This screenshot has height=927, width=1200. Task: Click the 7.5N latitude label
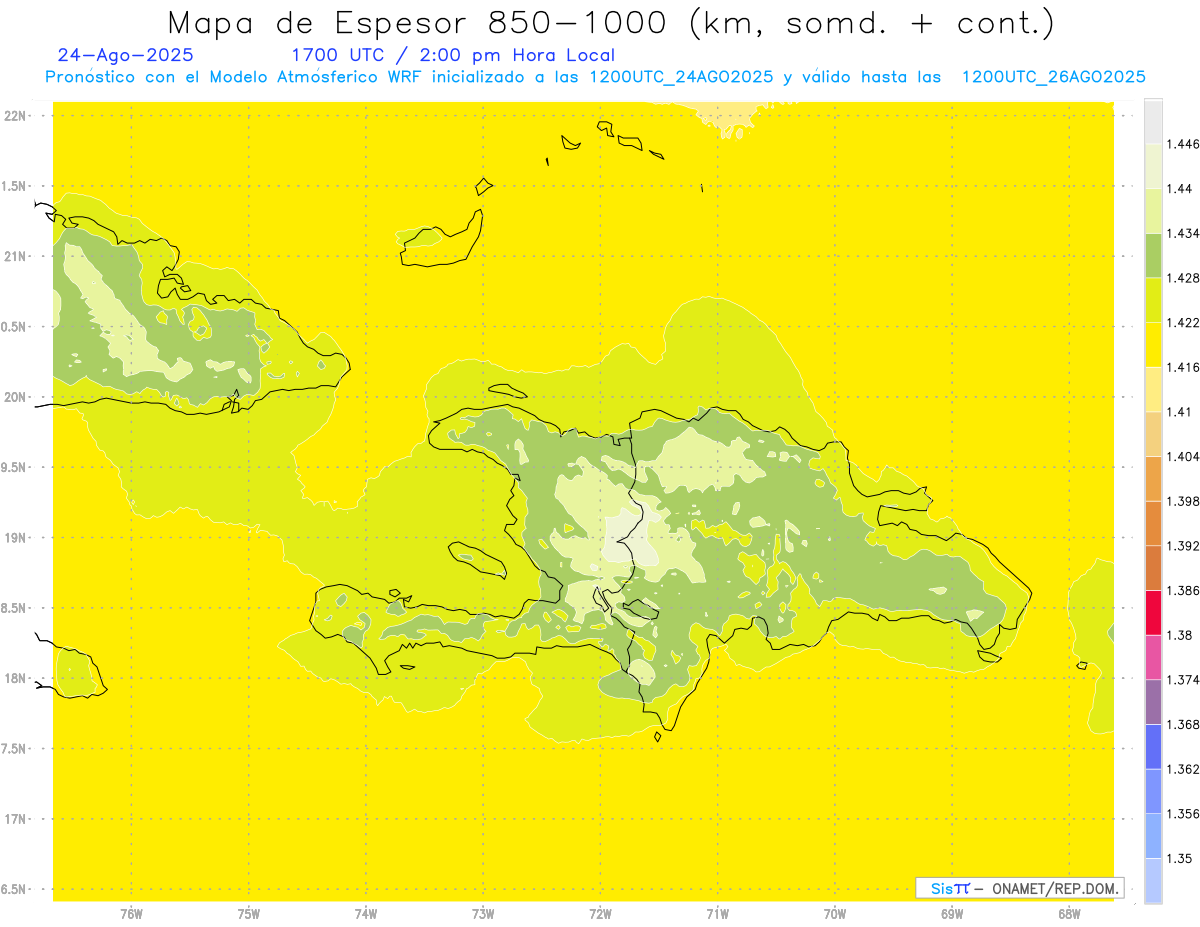pyautogui.click(x=13, y=749)
